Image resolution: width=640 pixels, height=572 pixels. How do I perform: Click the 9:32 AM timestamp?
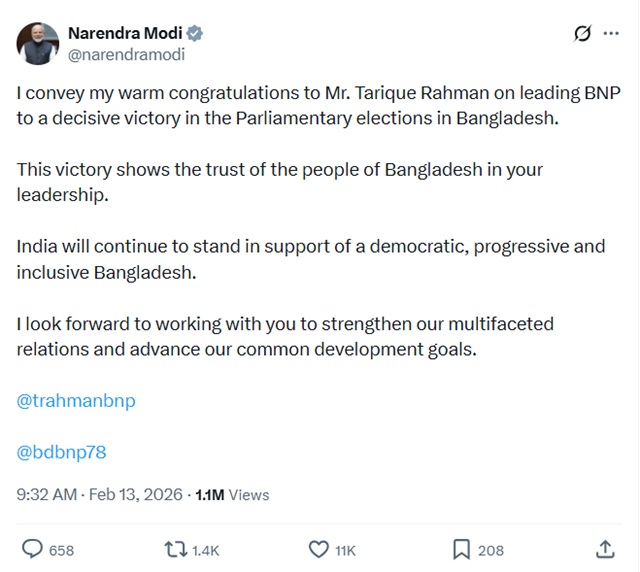click(x=47, y=495)
